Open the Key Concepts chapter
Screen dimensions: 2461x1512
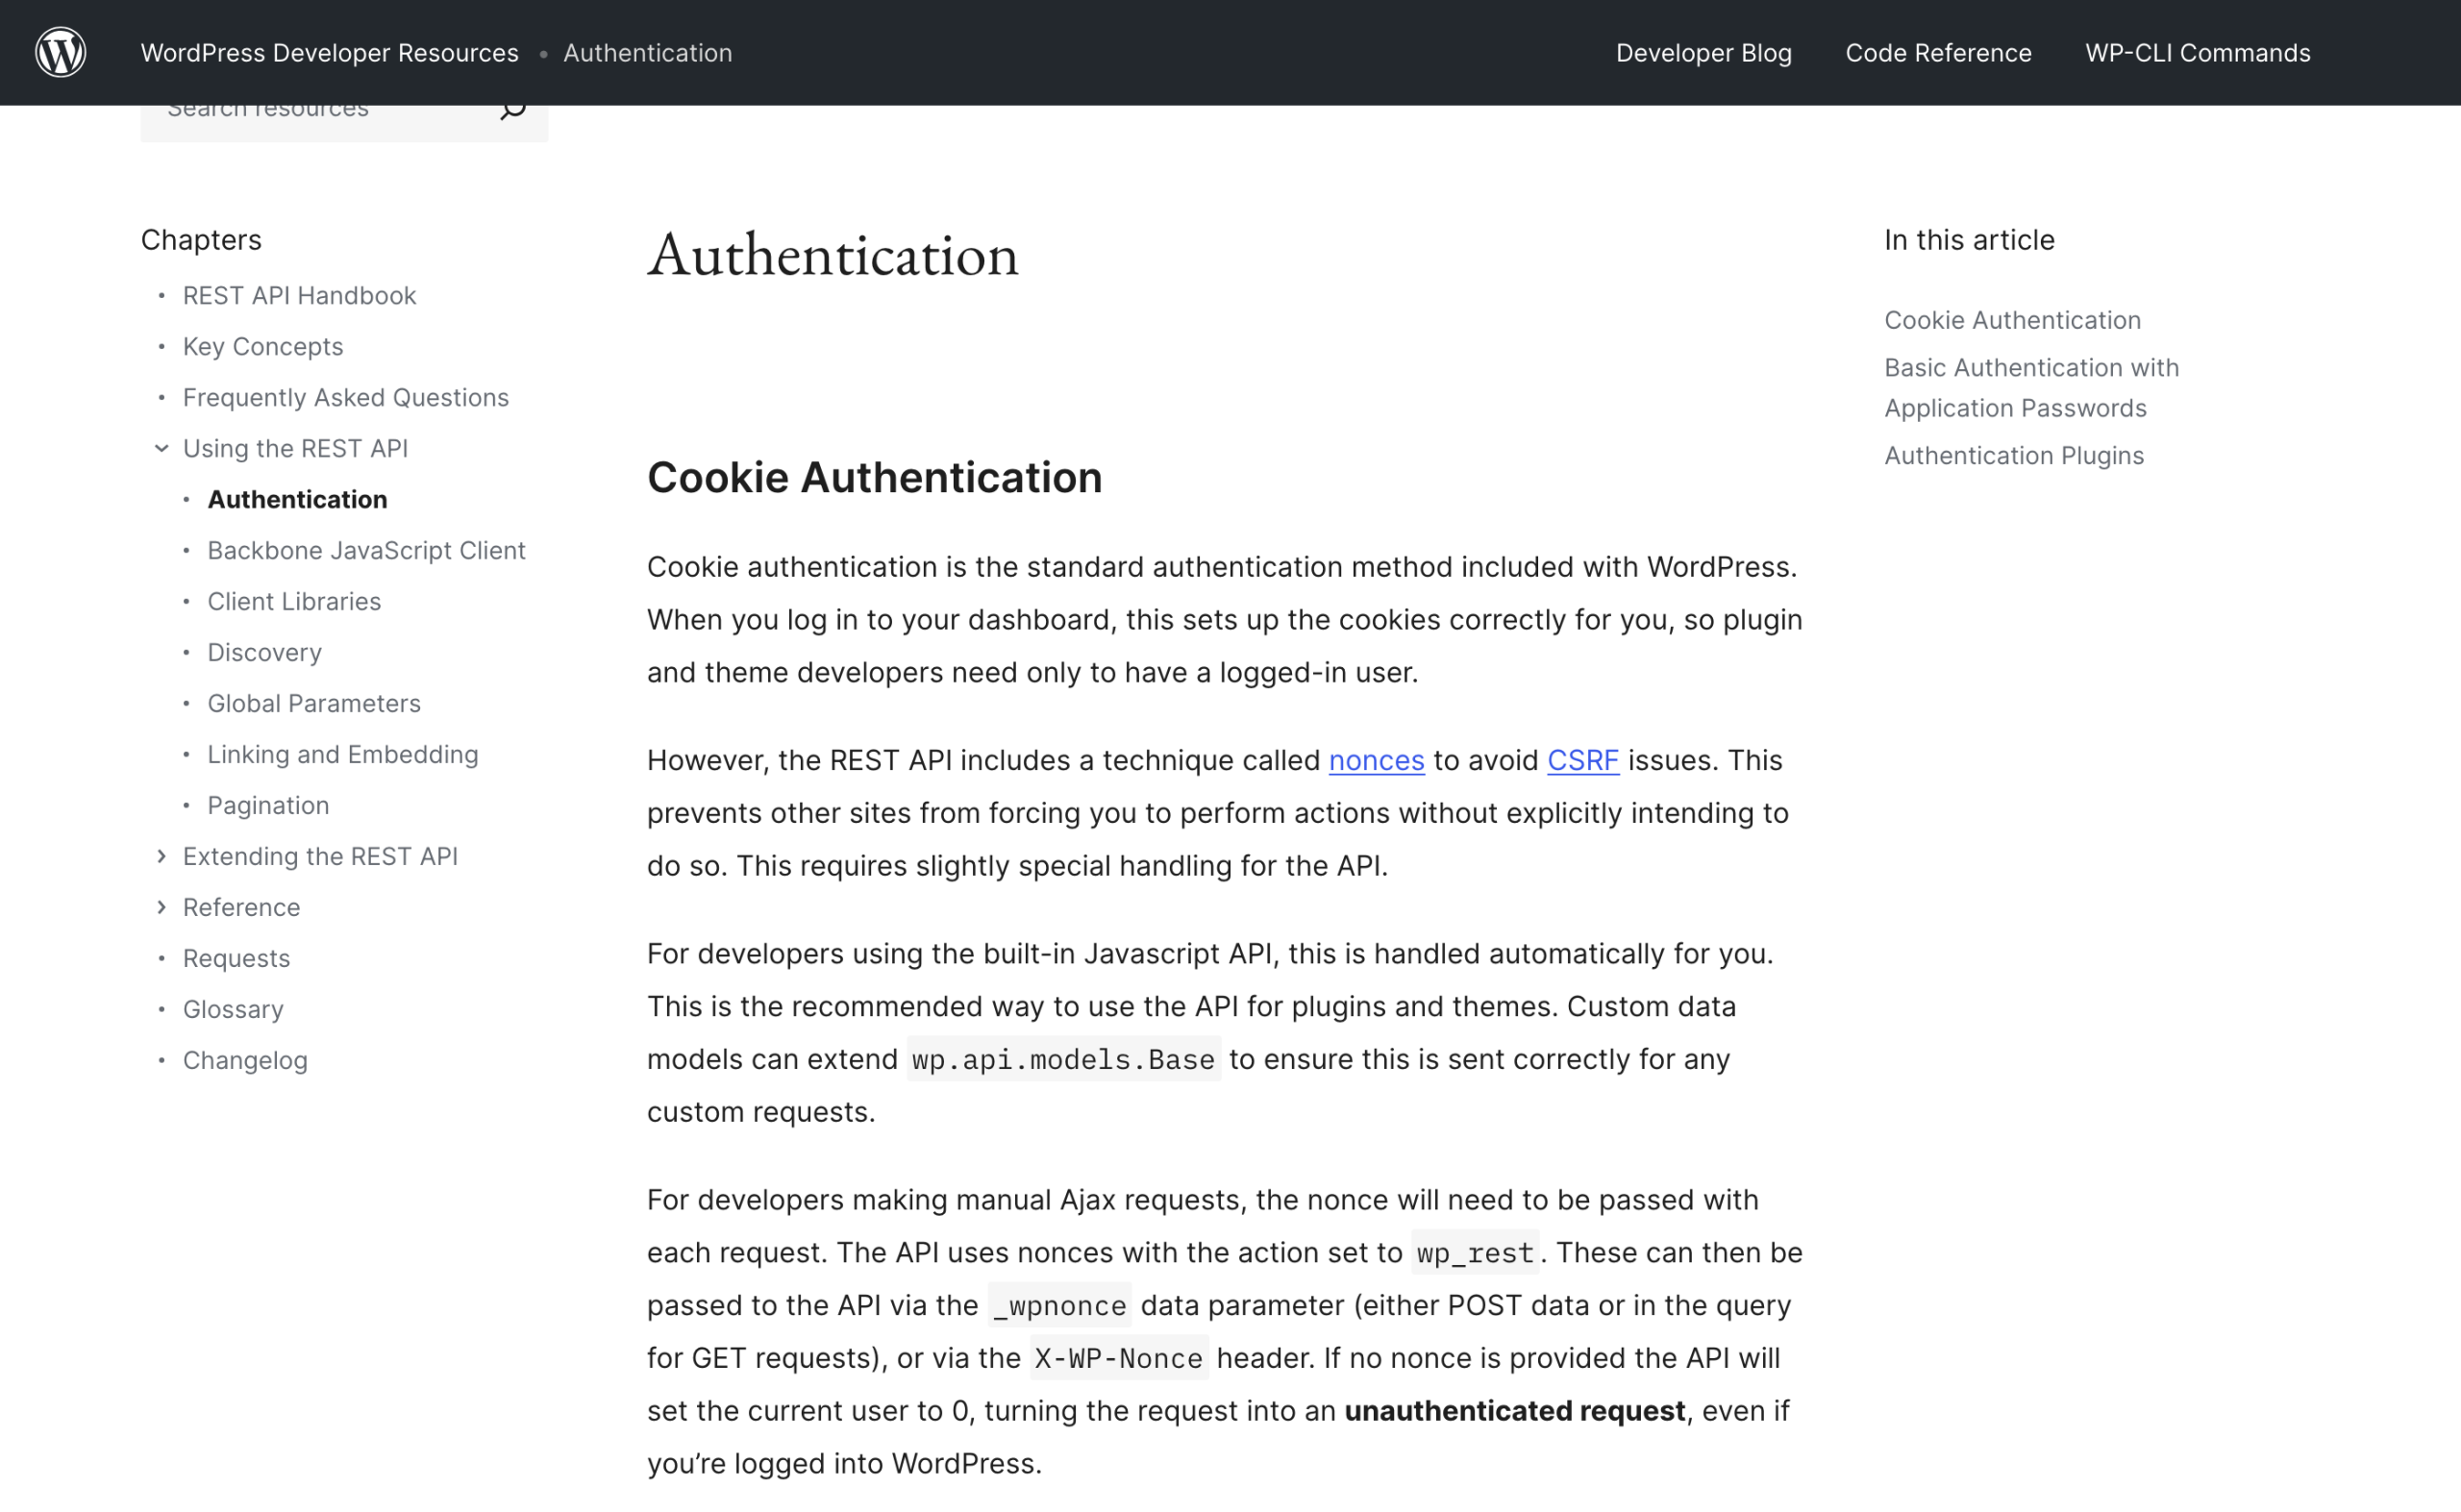(263, 347)
